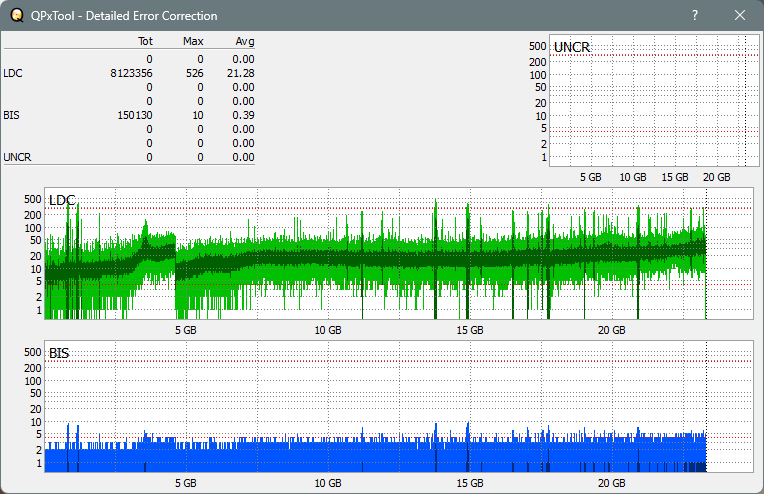Click the 15 GB axis label under UNCR graph
764x494 pixels.
point(674,177)
